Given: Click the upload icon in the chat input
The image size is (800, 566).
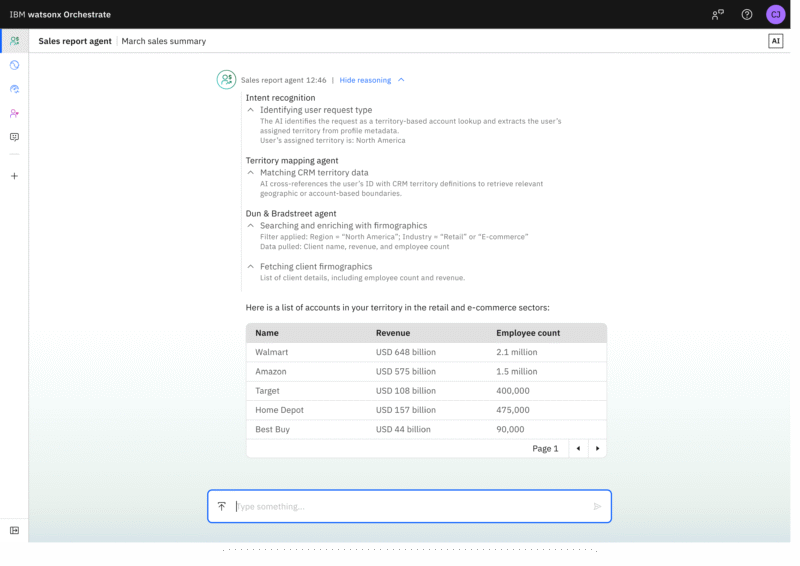Looking at the screenshot, I should point(221,506).
